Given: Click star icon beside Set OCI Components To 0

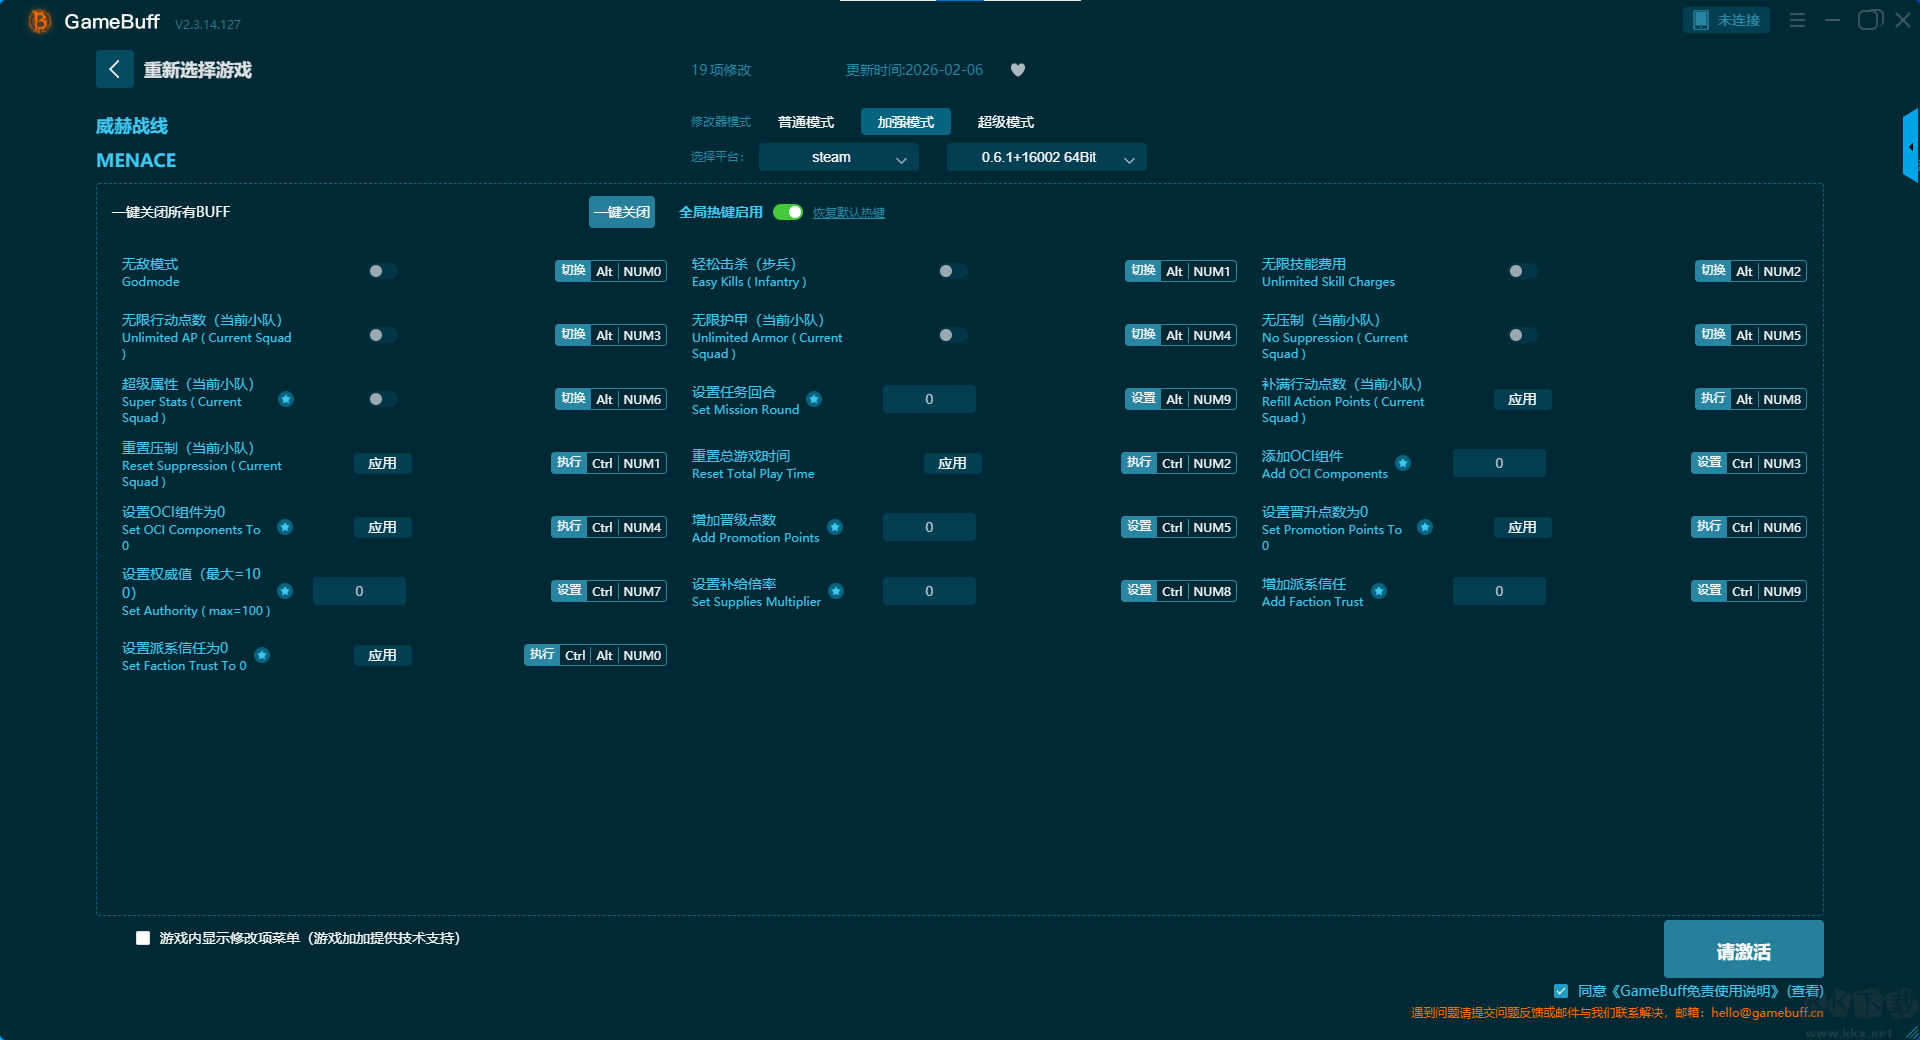Looking at the screenshot, I should [285, 527].
